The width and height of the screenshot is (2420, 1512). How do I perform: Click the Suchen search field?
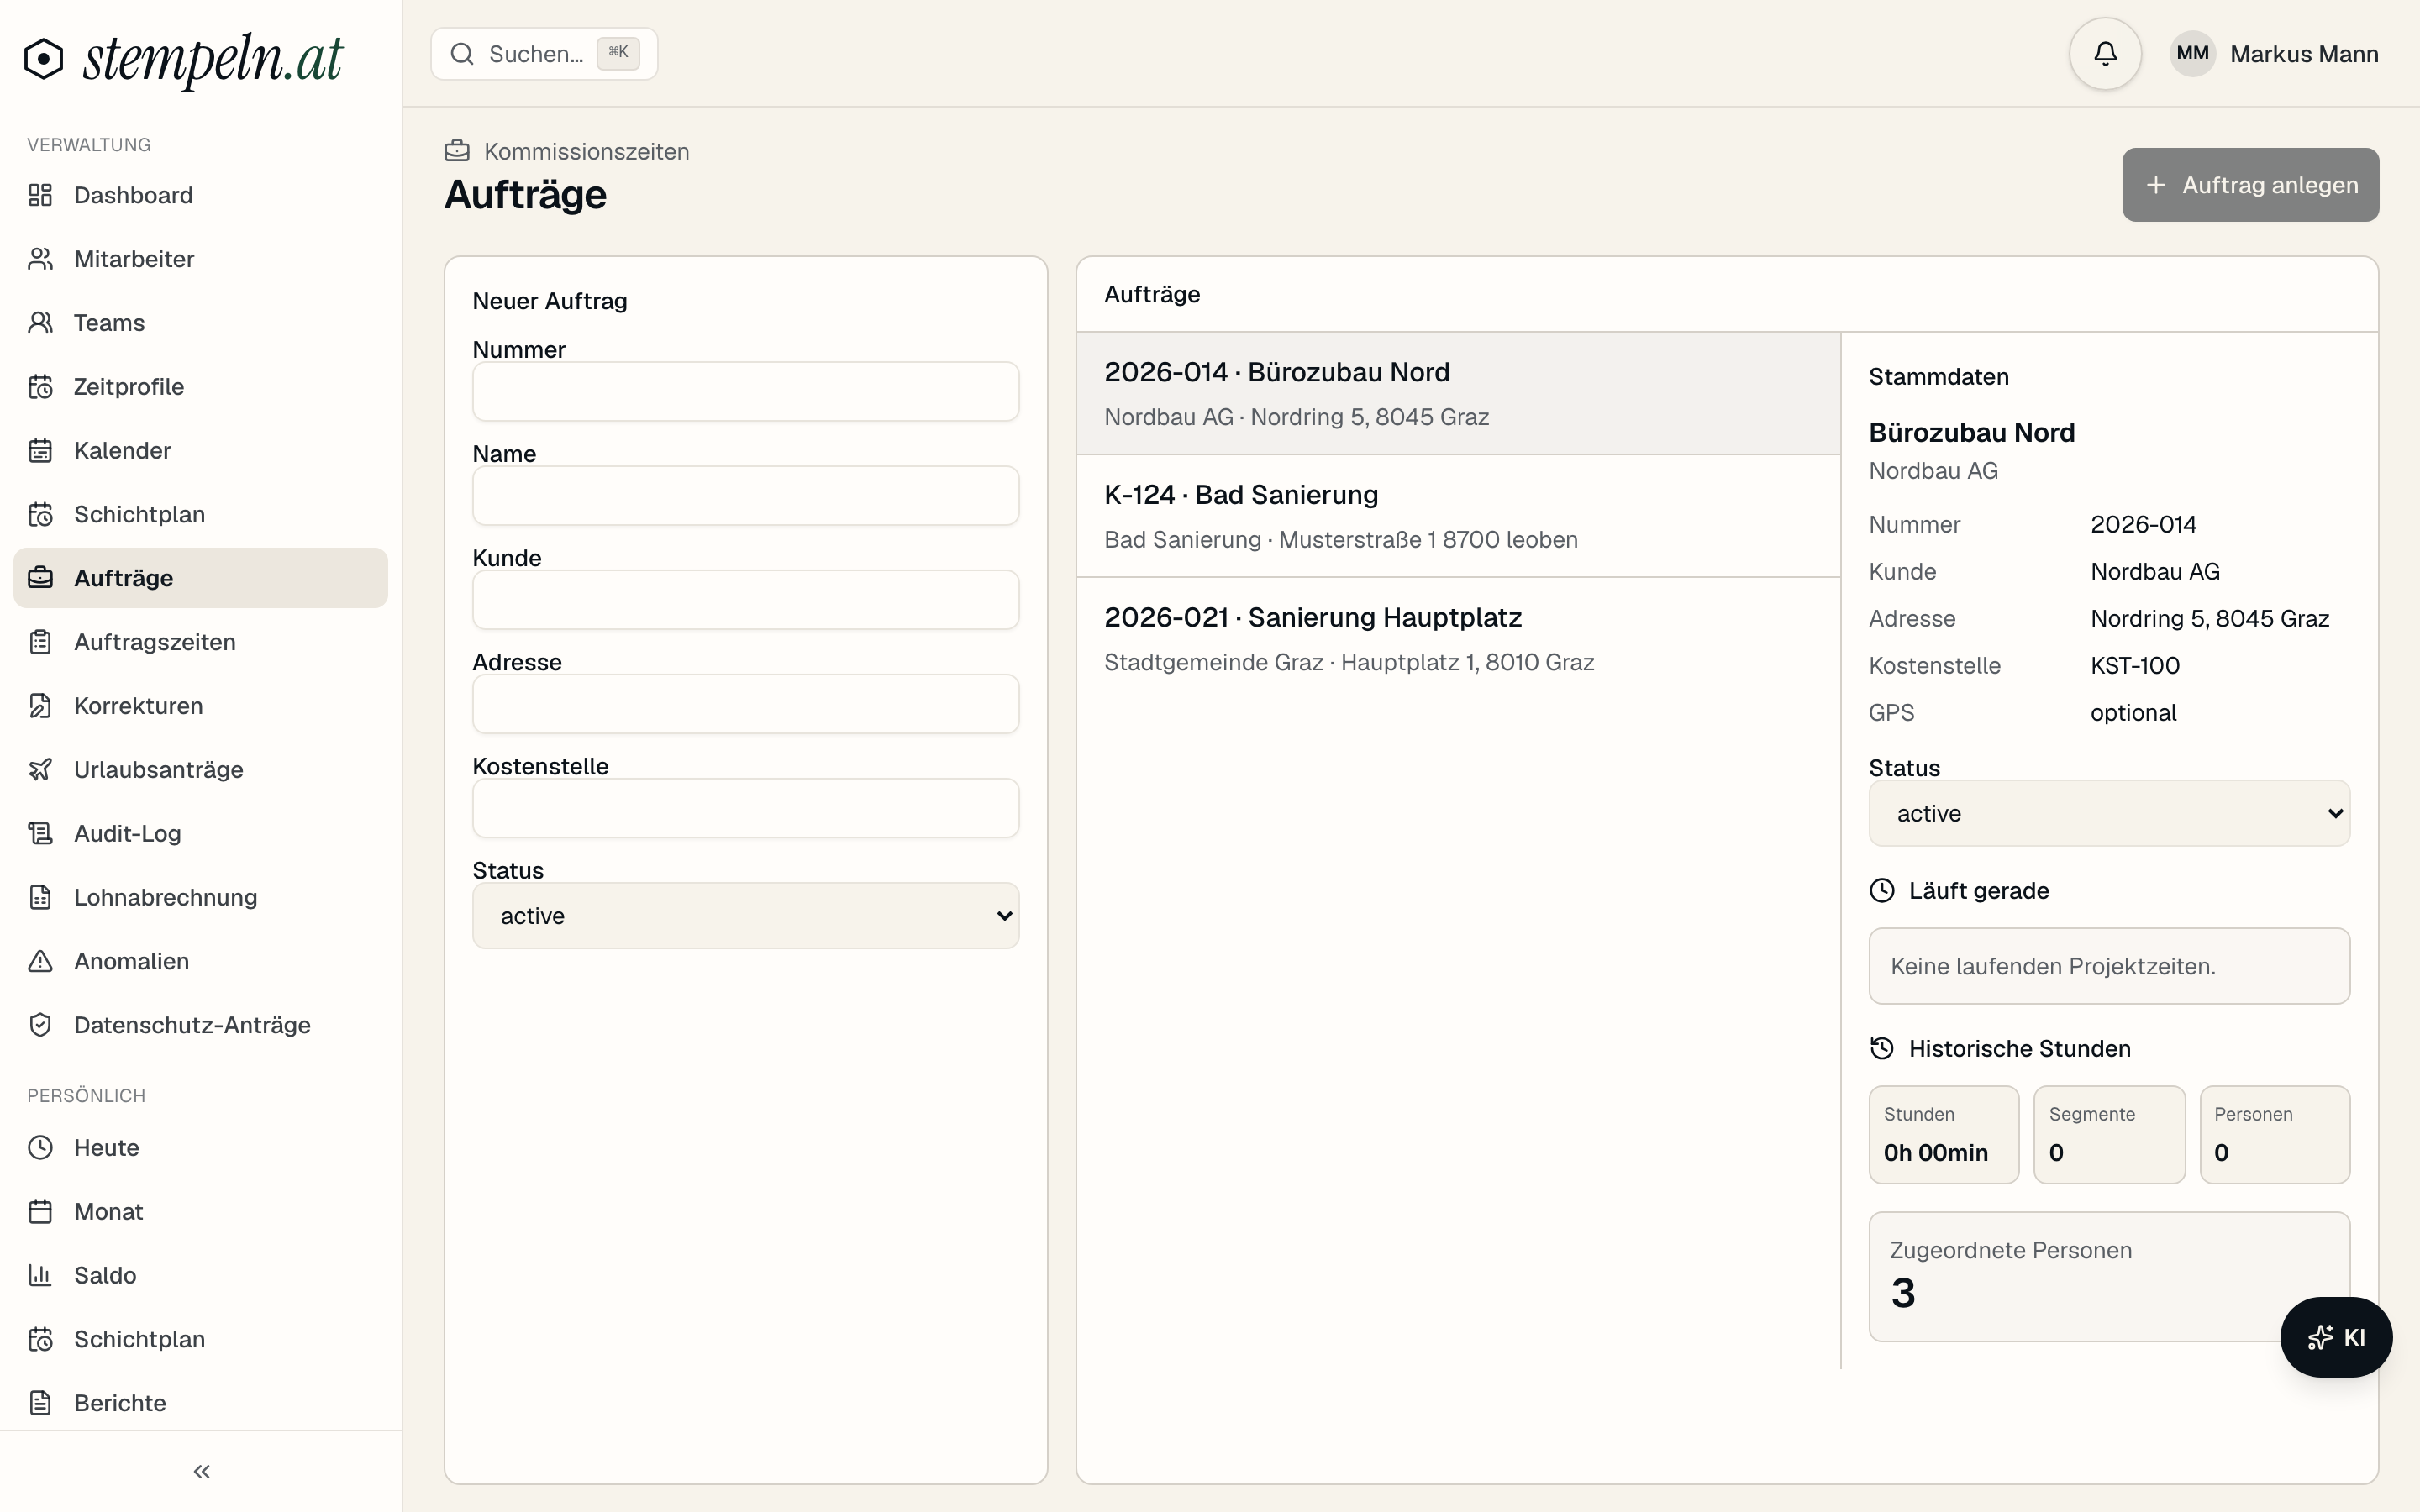[x=544, y=54]
